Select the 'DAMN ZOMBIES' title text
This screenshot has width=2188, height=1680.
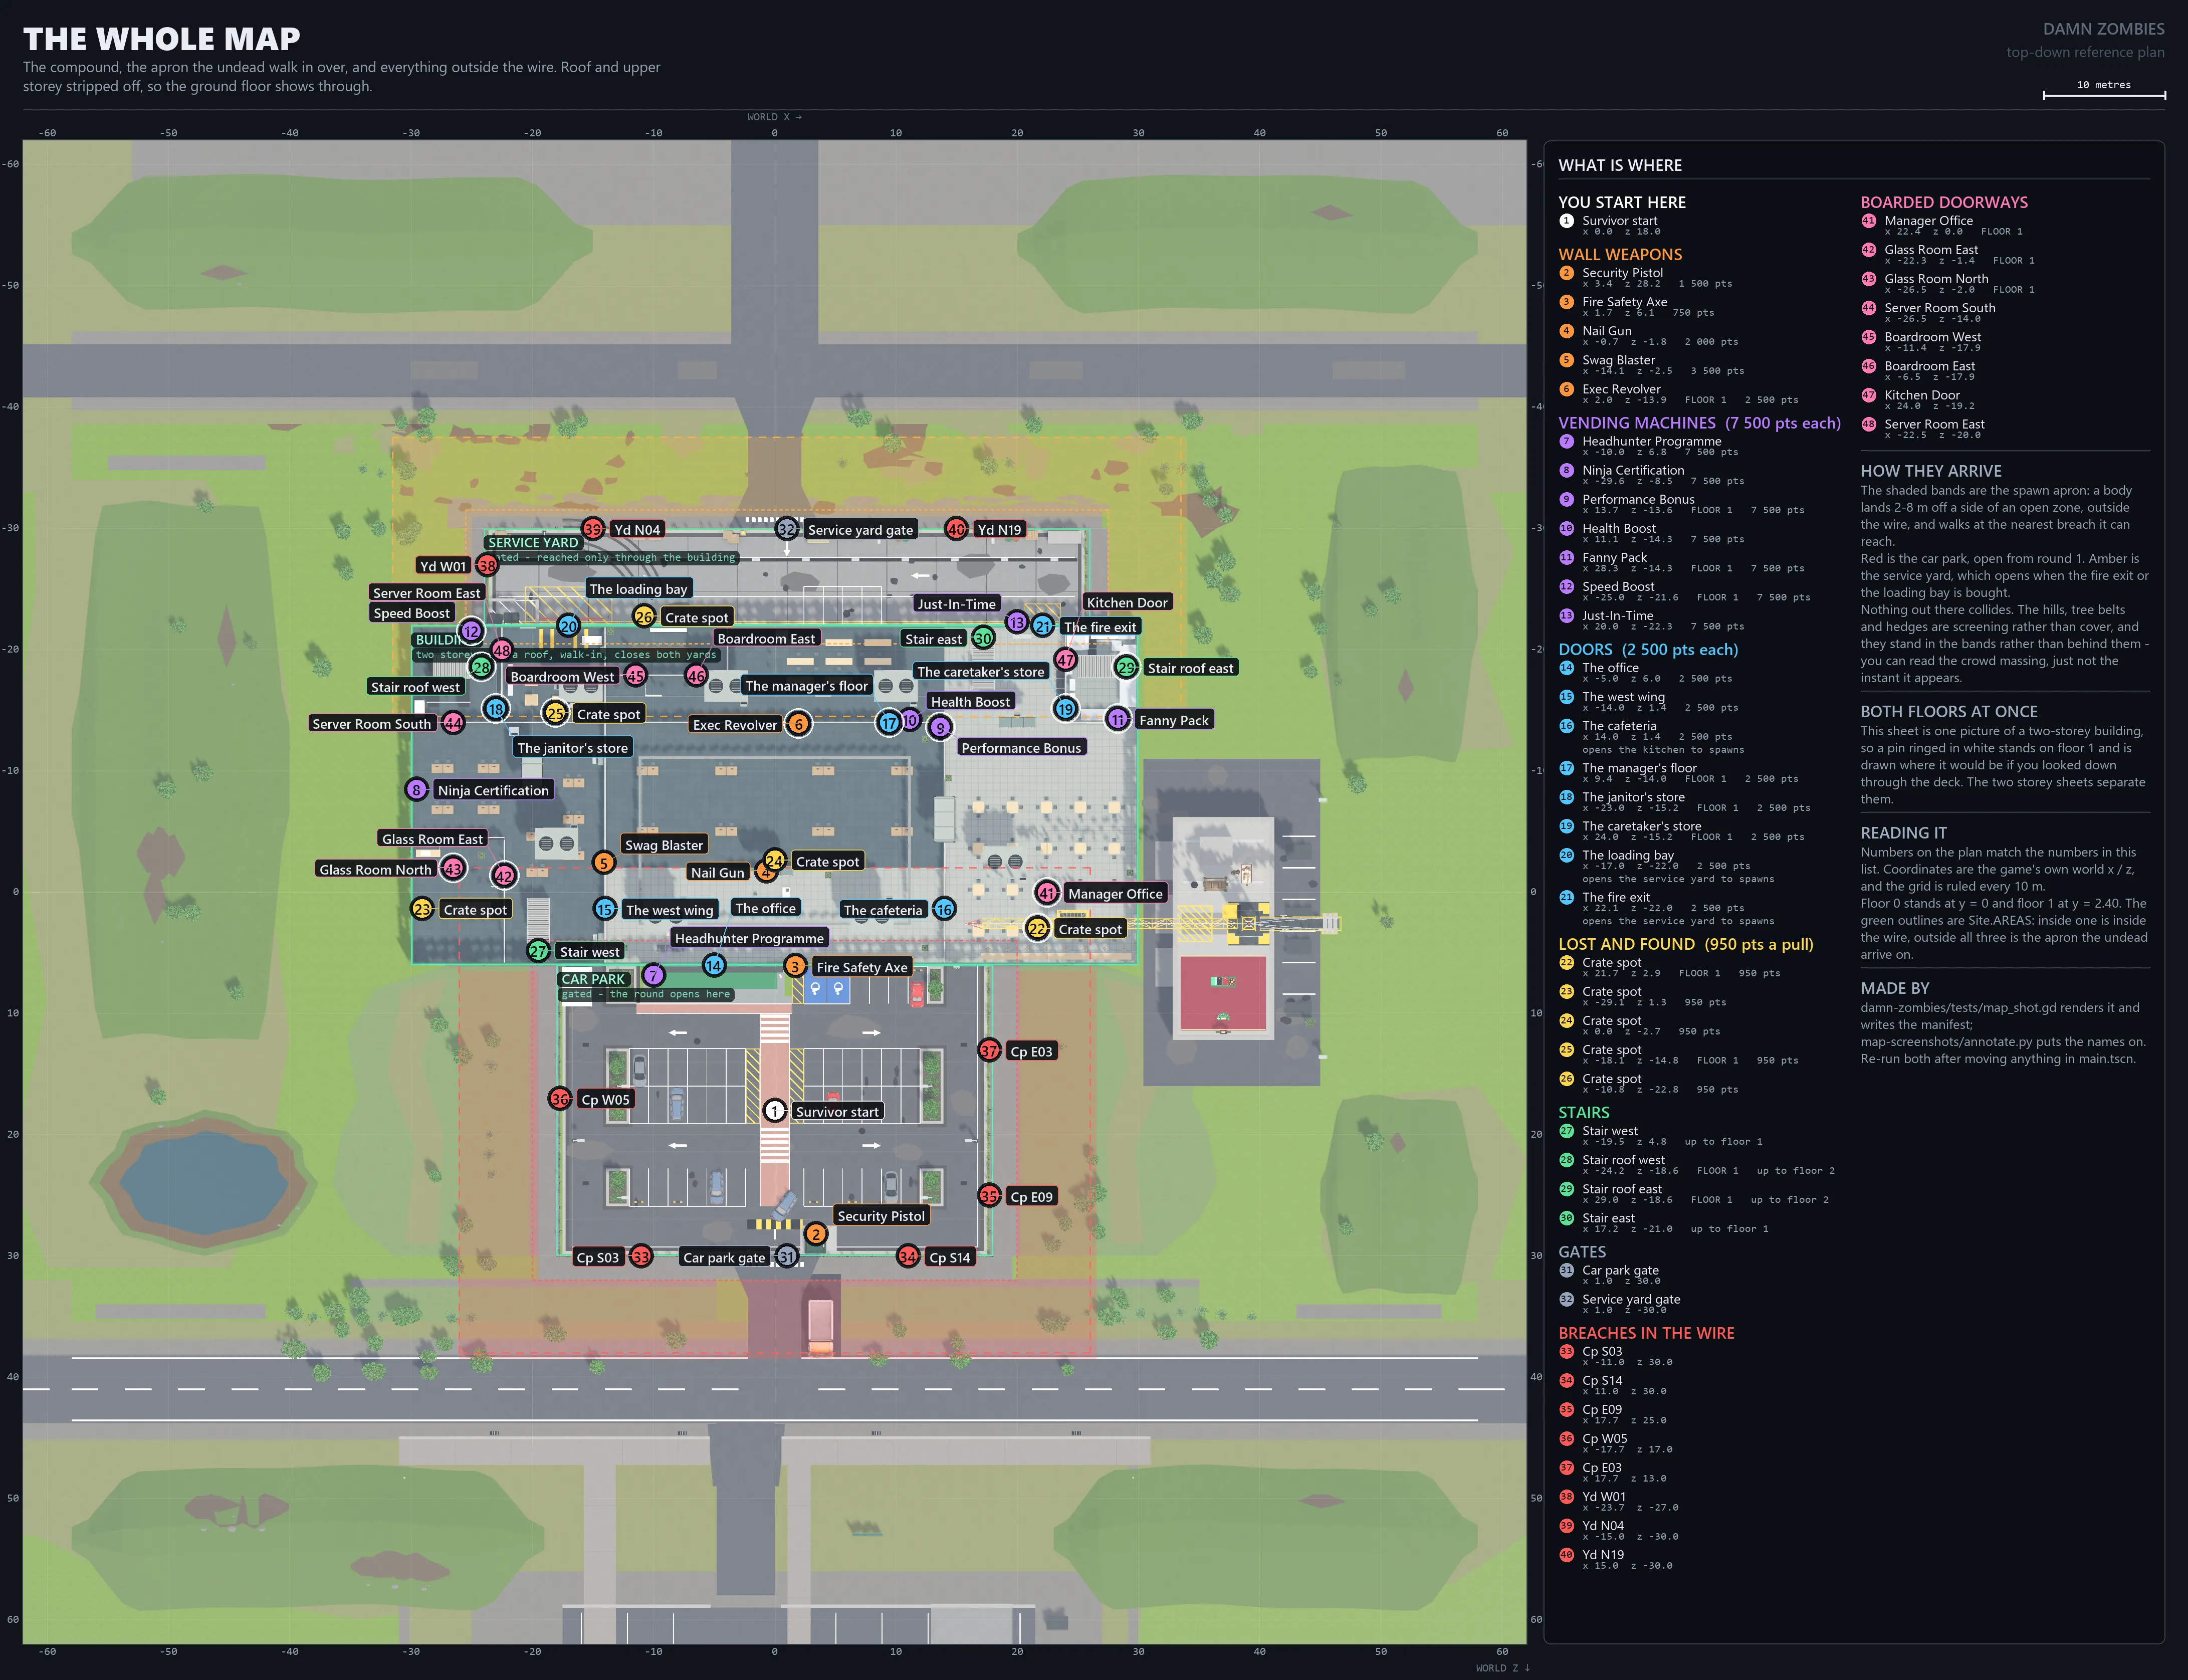[2104, 29]
